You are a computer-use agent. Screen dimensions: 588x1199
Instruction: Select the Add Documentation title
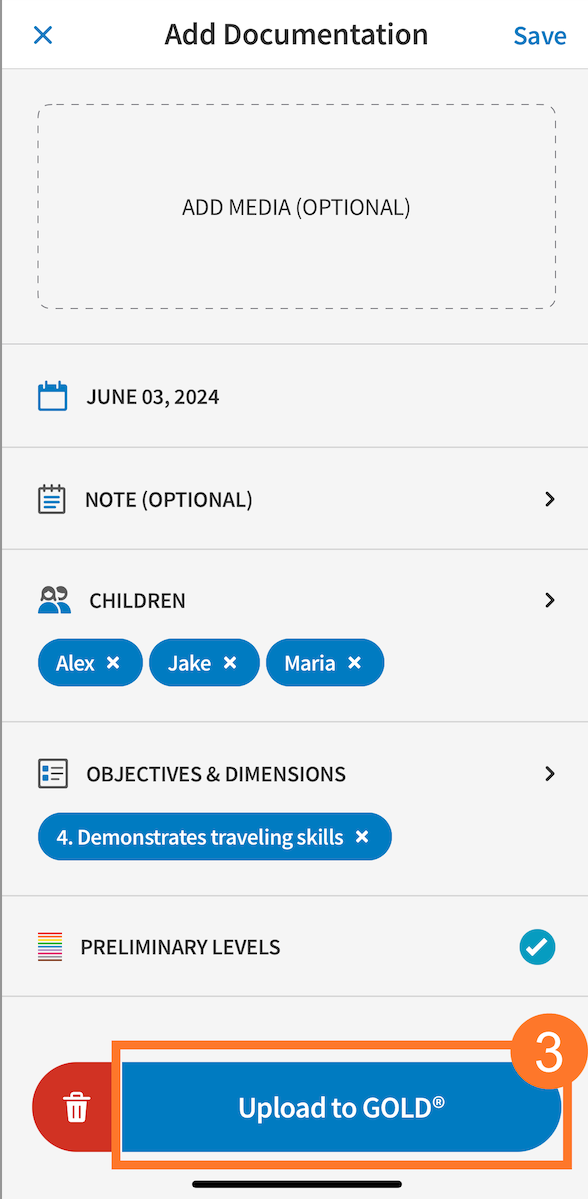pyautogui.click(x=296, y=34)
